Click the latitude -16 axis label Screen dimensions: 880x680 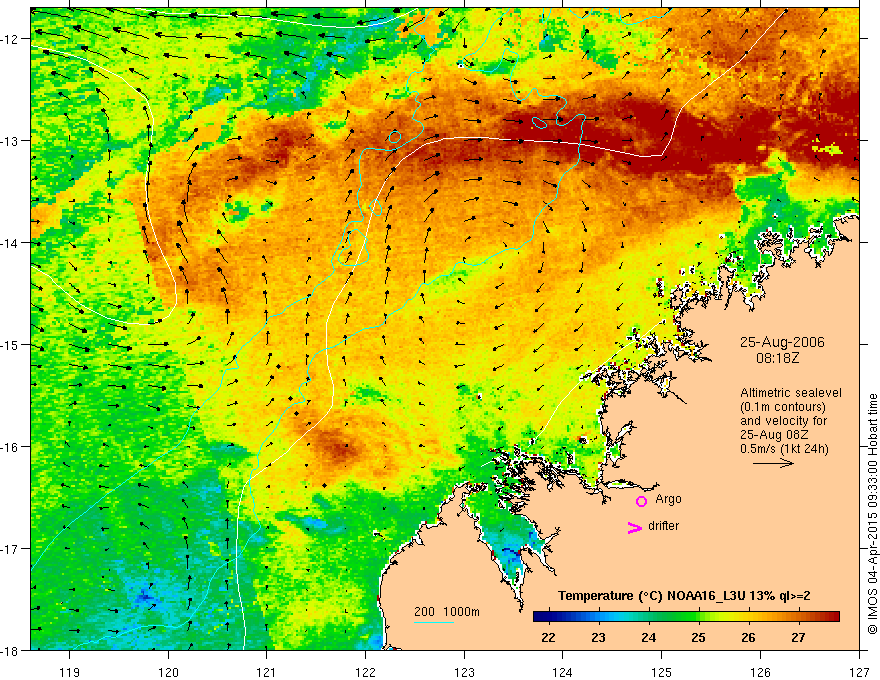click(11, 447)
